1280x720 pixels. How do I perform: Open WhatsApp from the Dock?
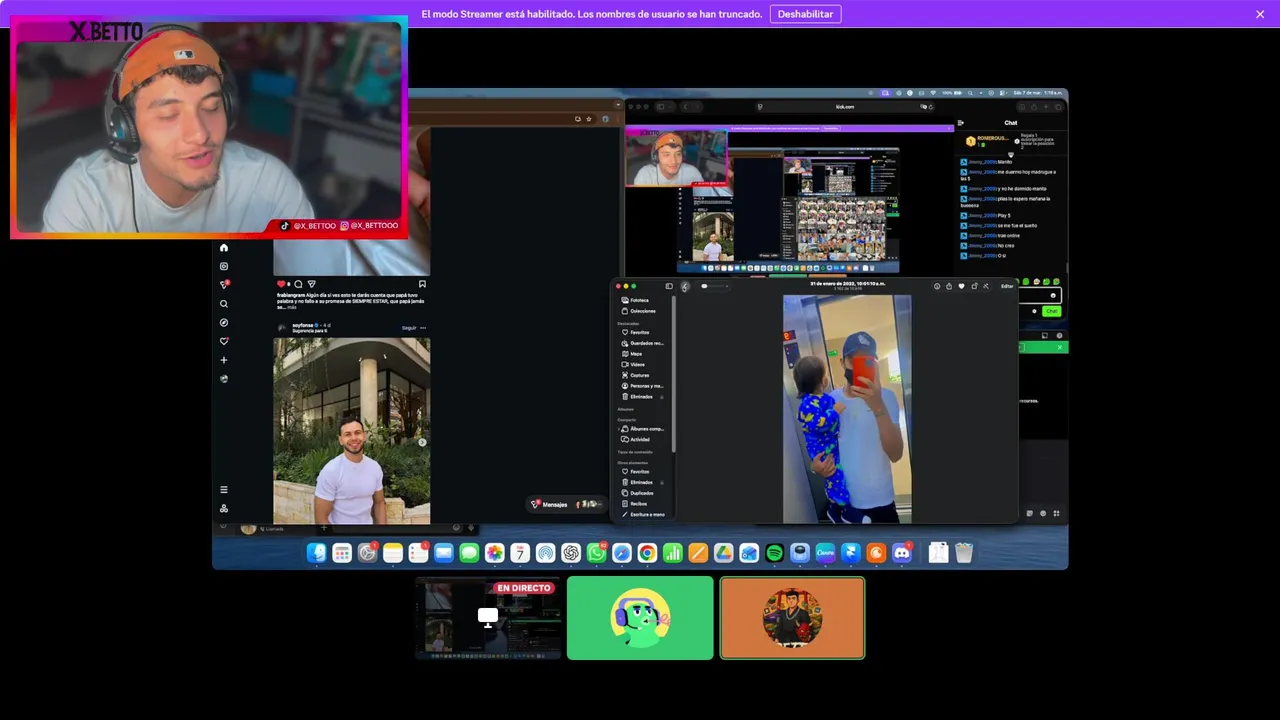click(x=597, y=553)
